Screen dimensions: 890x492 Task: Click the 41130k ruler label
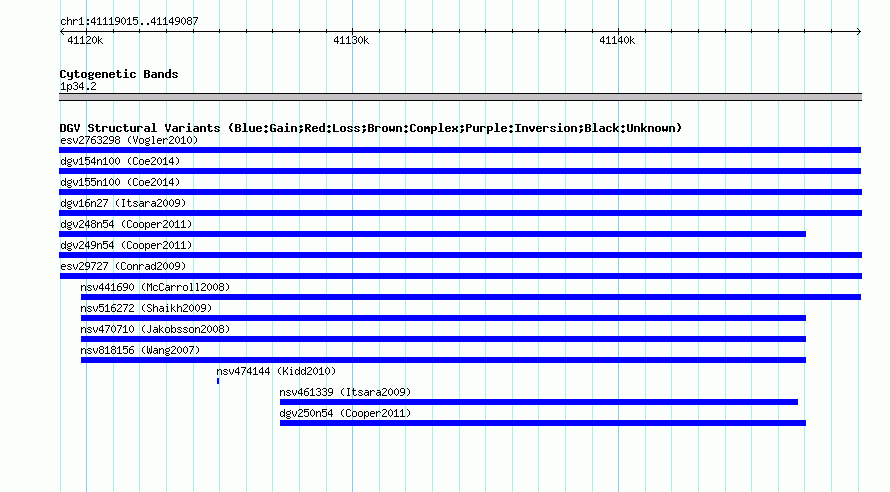351,40
